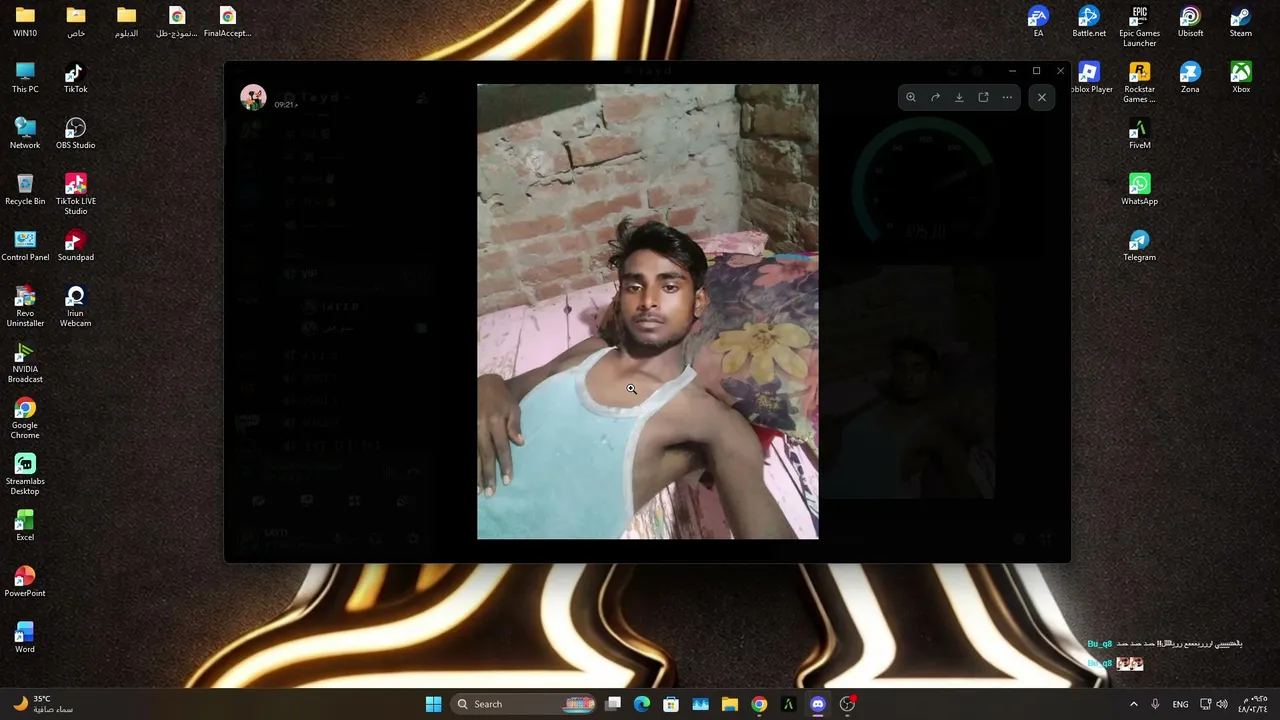The height and width of the screenshot is (720, 1280).
Task: Click the enlarged photo in the viewer
Action: tap(647, 311)
